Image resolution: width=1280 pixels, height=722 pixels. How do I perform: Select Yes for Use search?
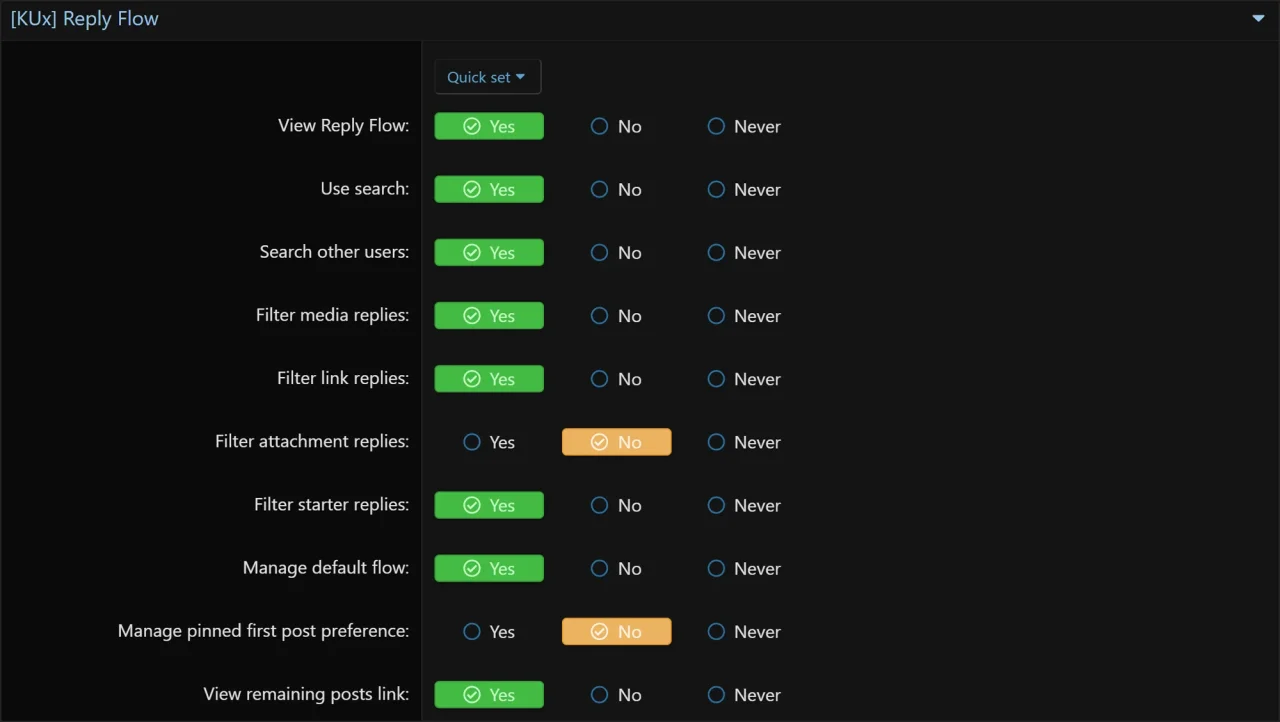(489, 189)
